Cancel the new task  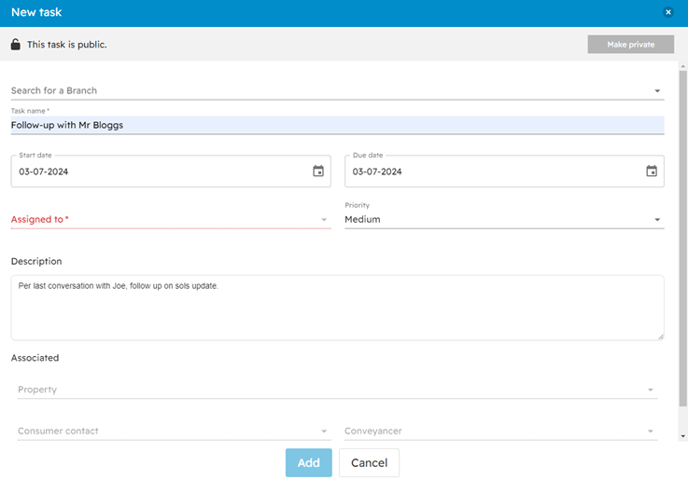point(369,462)
